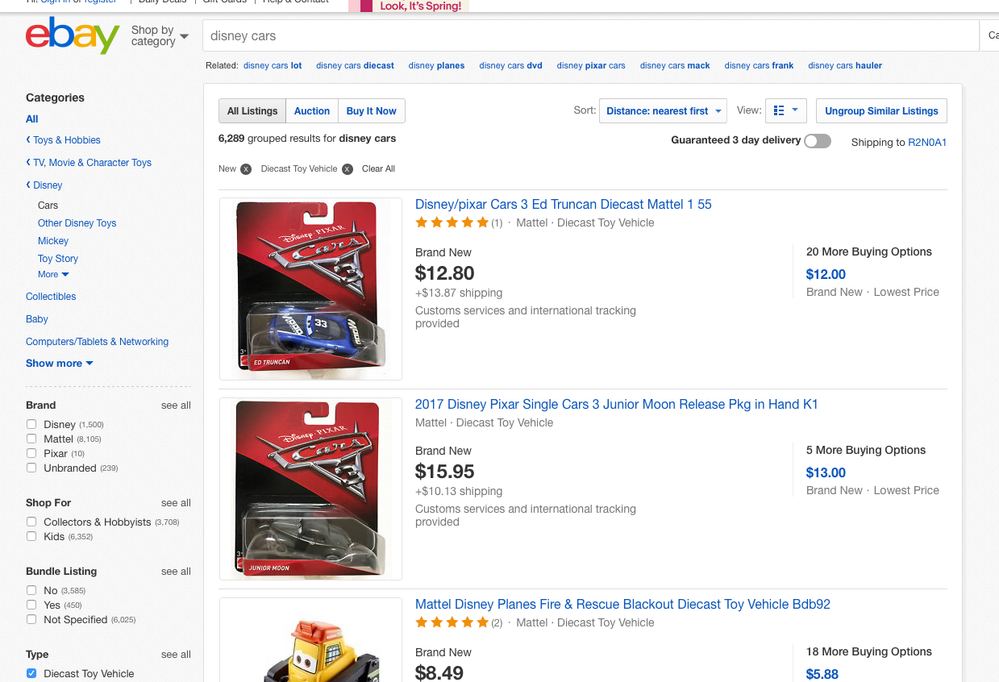The image size is (999, 682).
Task: Open the Sort by distance dropdown
Action: pyautogui.click(x=662, y=111)
